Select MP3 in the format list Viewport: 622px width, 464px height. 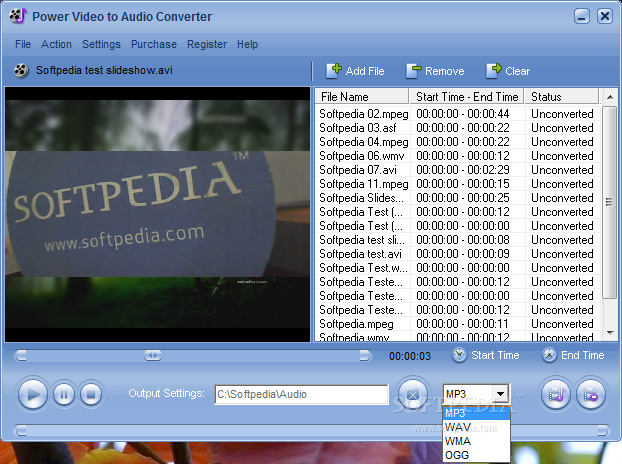[476, 413]
